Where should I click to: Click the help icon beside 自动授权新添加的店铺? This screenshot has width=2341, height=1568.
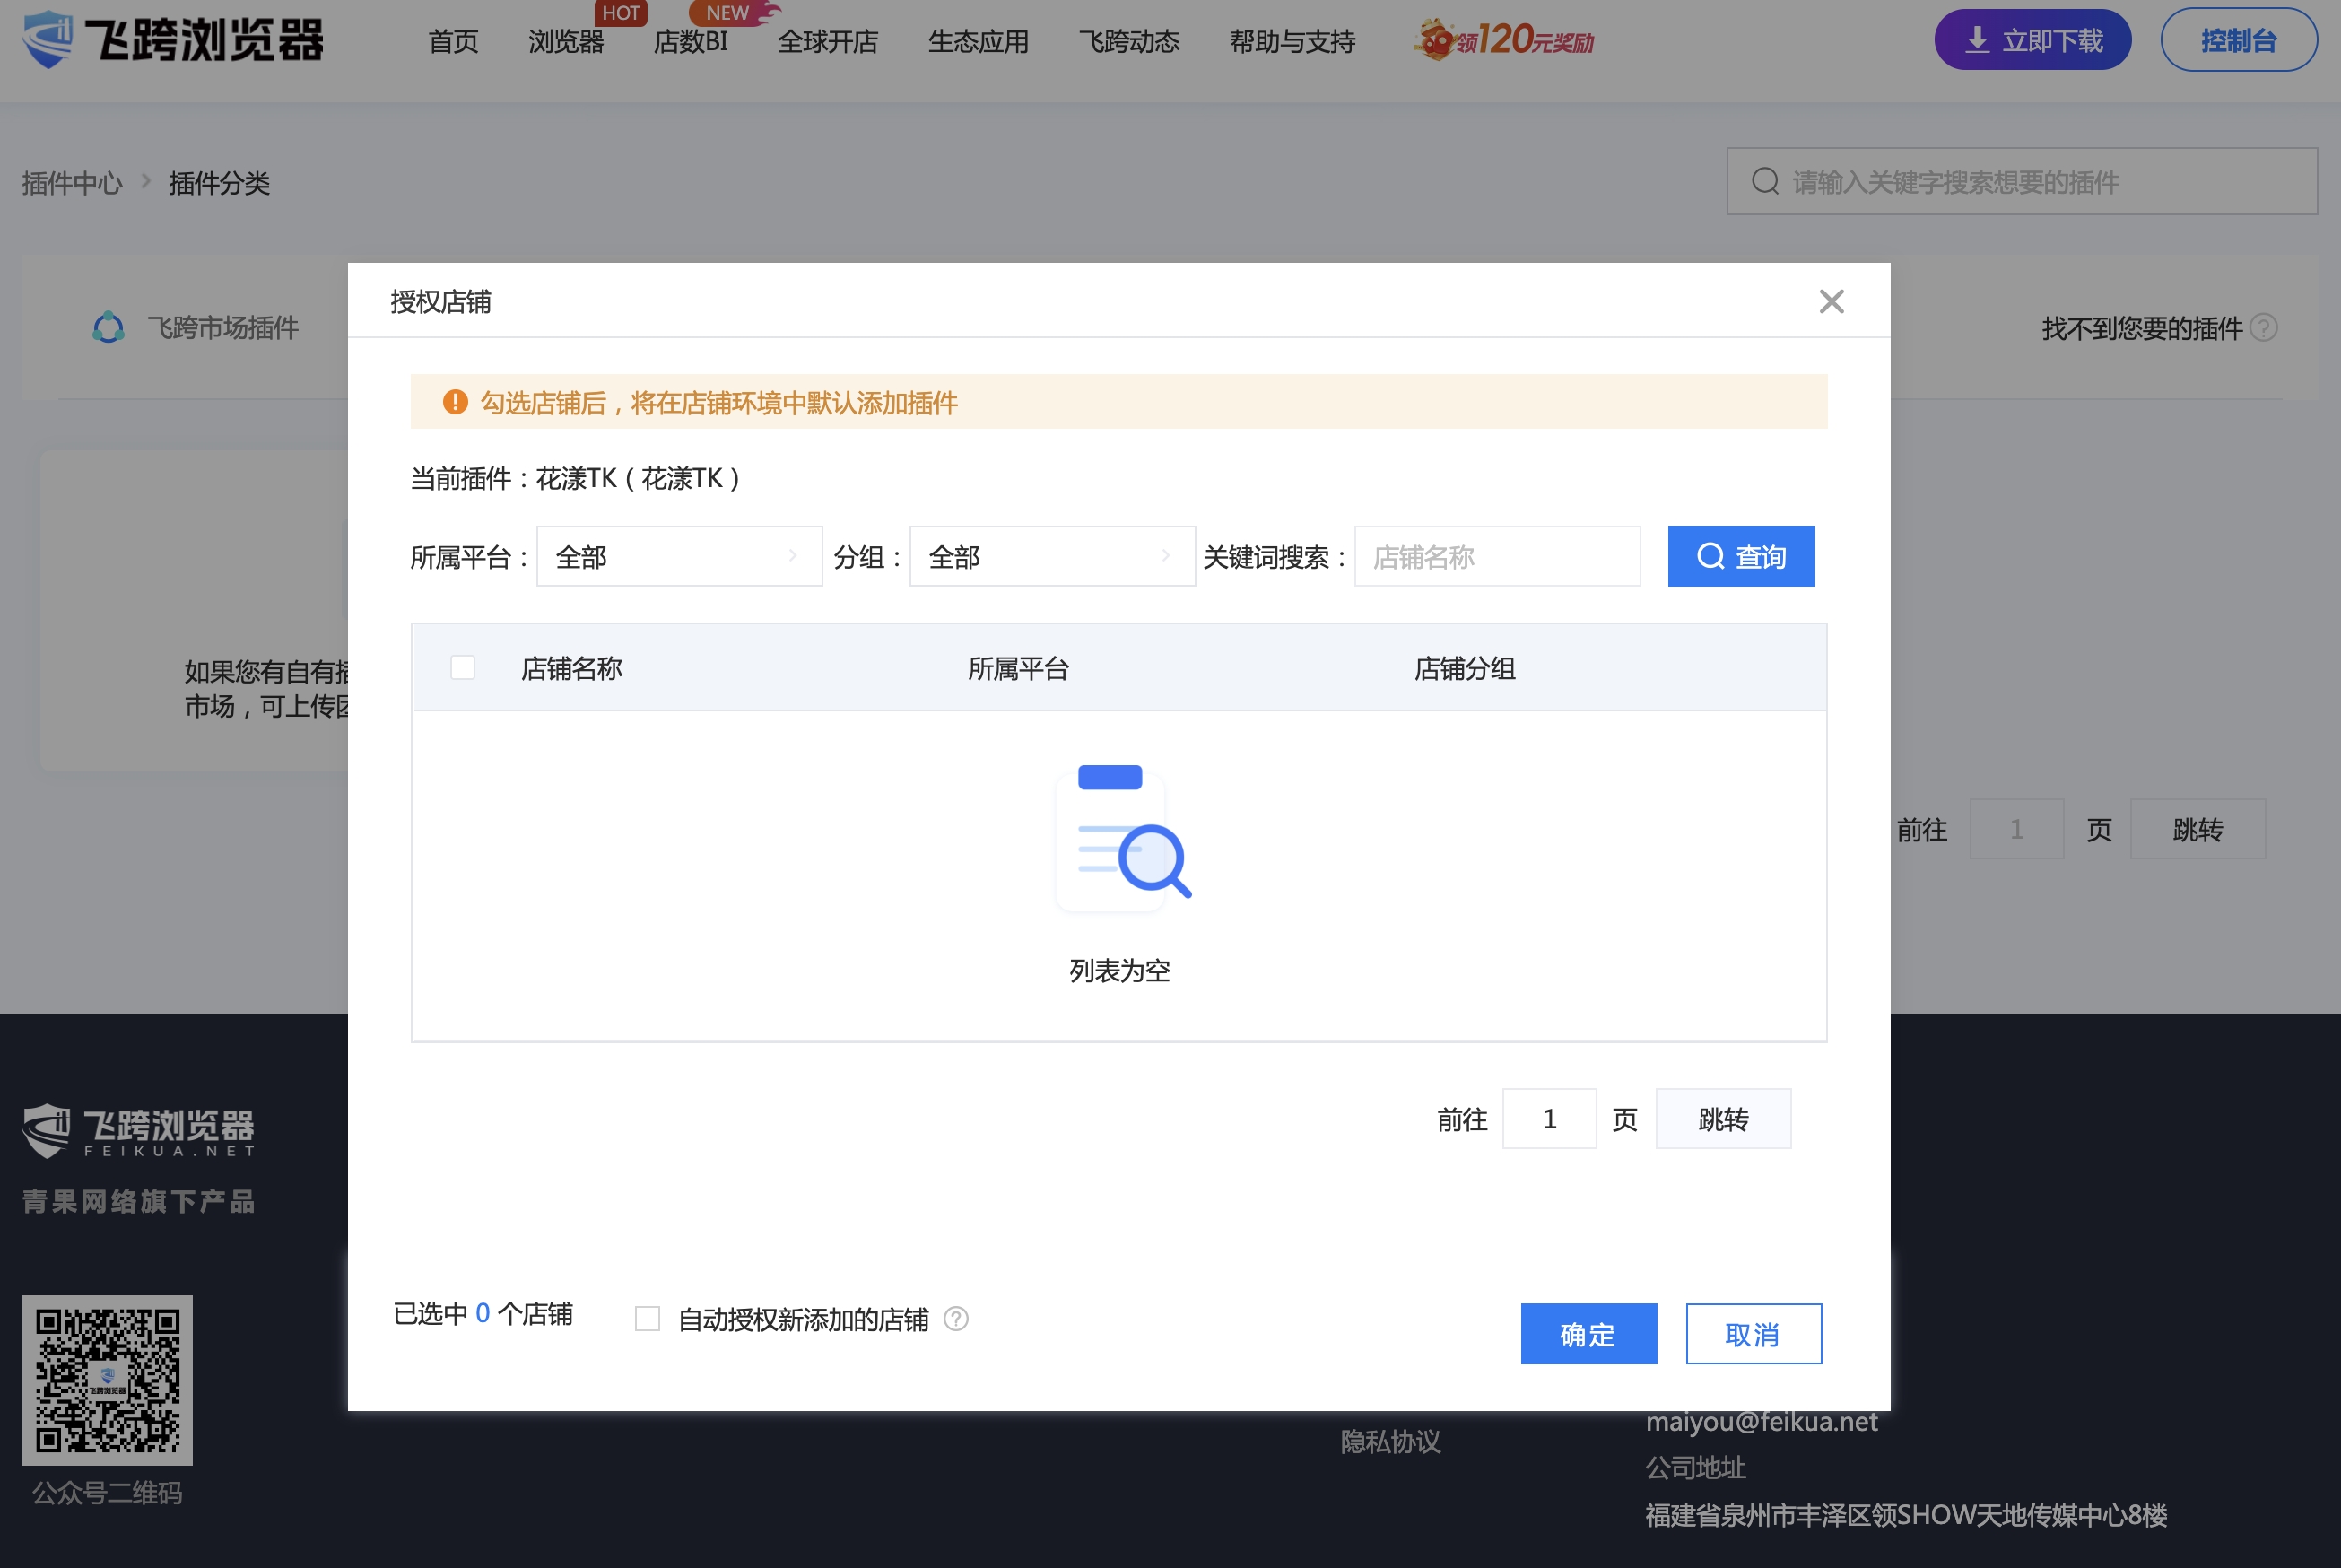coord(956,1319)
